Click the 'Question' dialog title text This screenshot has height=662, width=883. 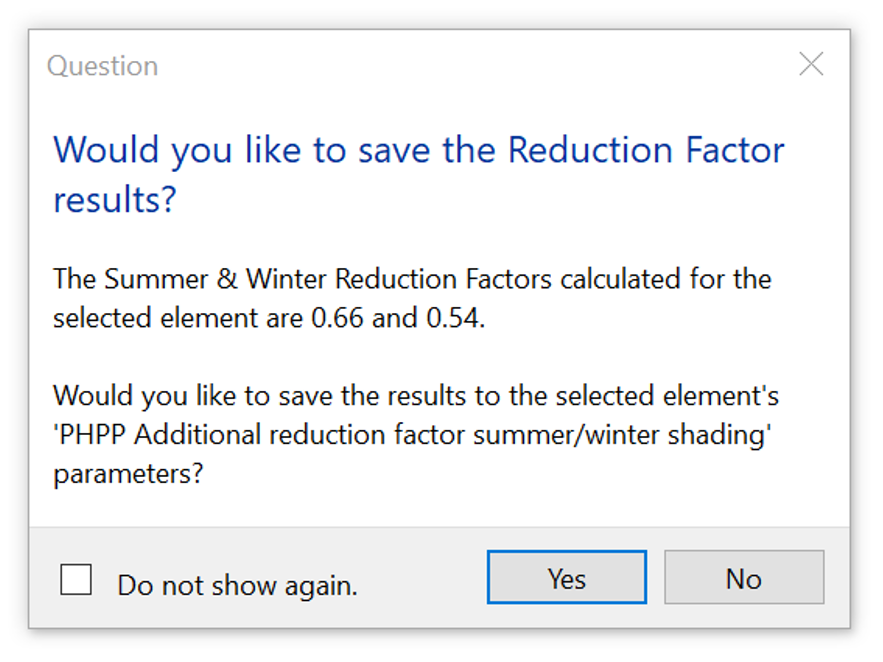[102, 66]
